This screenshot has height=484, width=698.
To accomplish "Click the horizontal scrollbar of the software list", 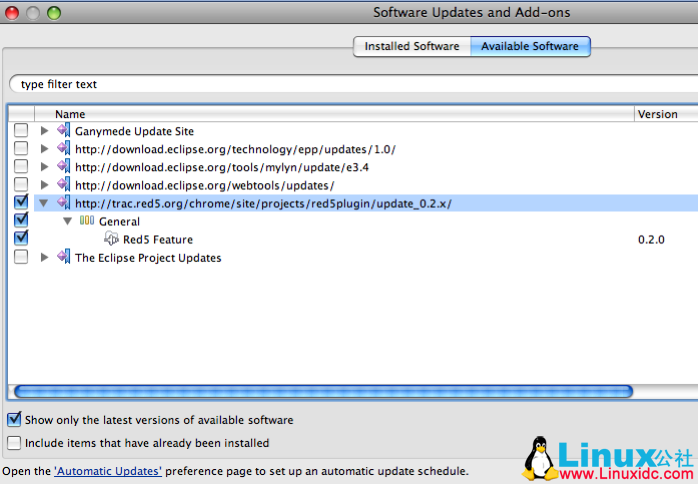I will click(323, 391).
